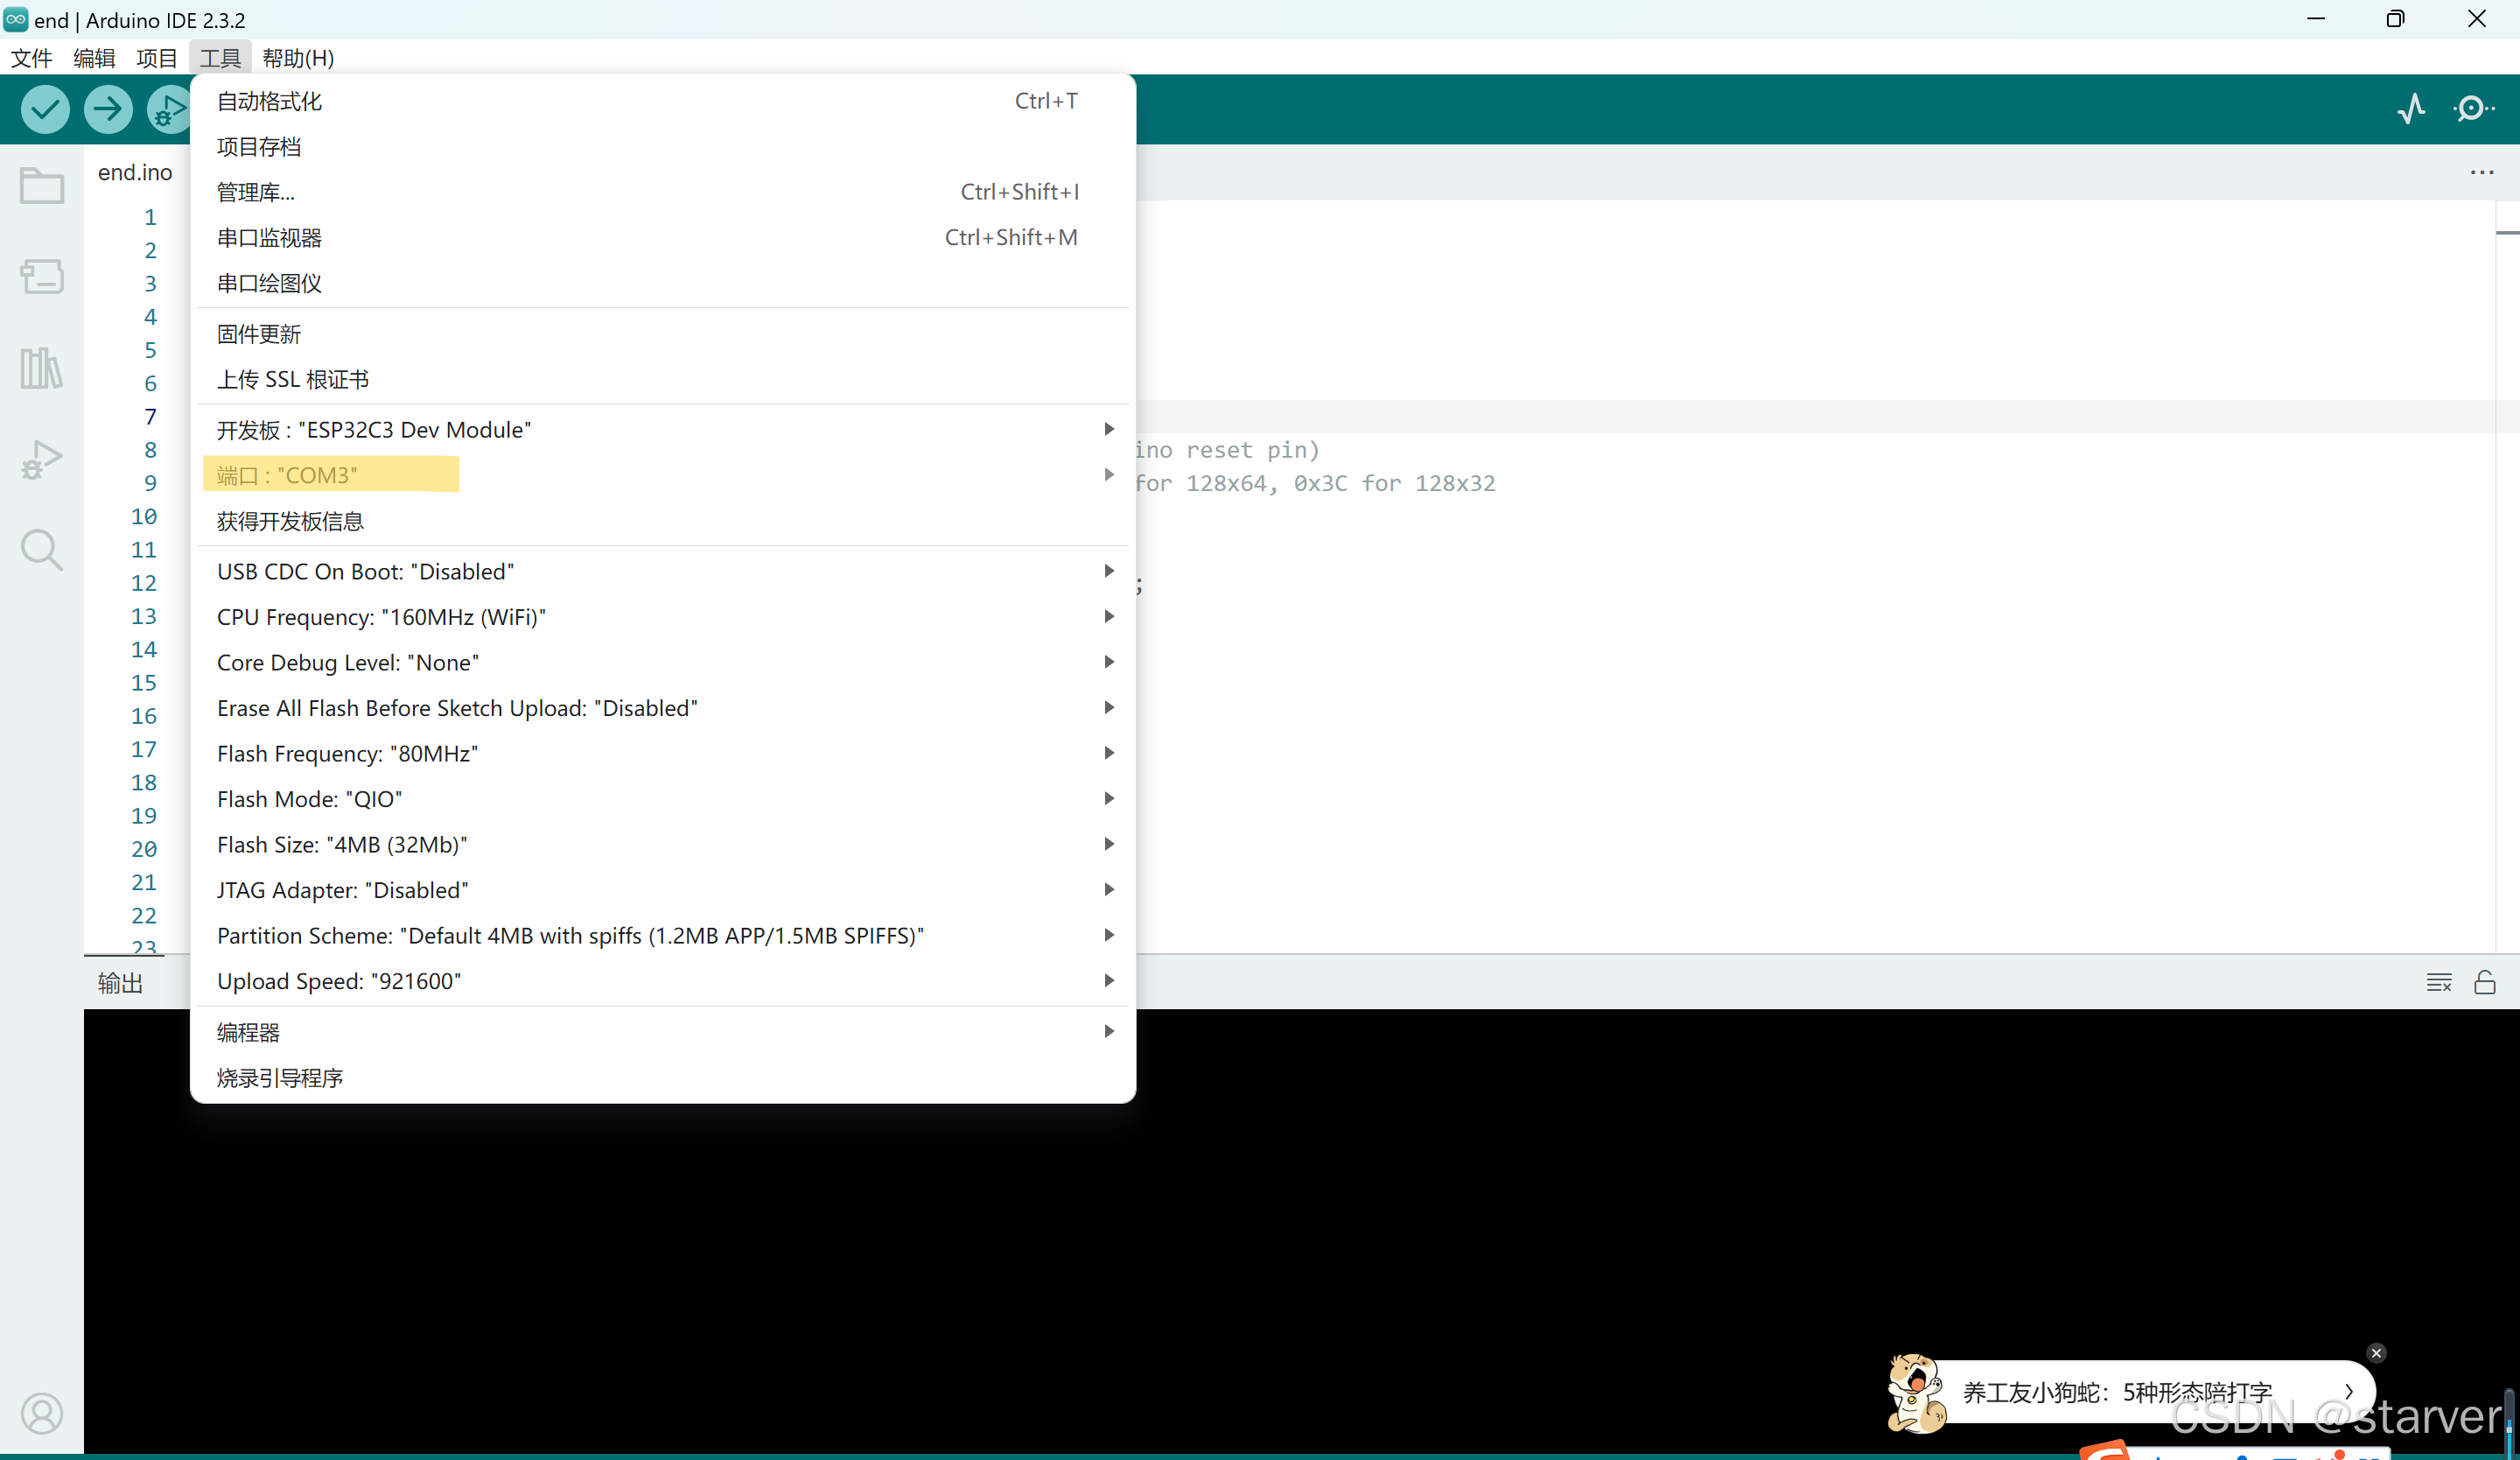2520x1460 pixels.
Task: Expand JTAG Adapter submenu
Action: point(663,890)
